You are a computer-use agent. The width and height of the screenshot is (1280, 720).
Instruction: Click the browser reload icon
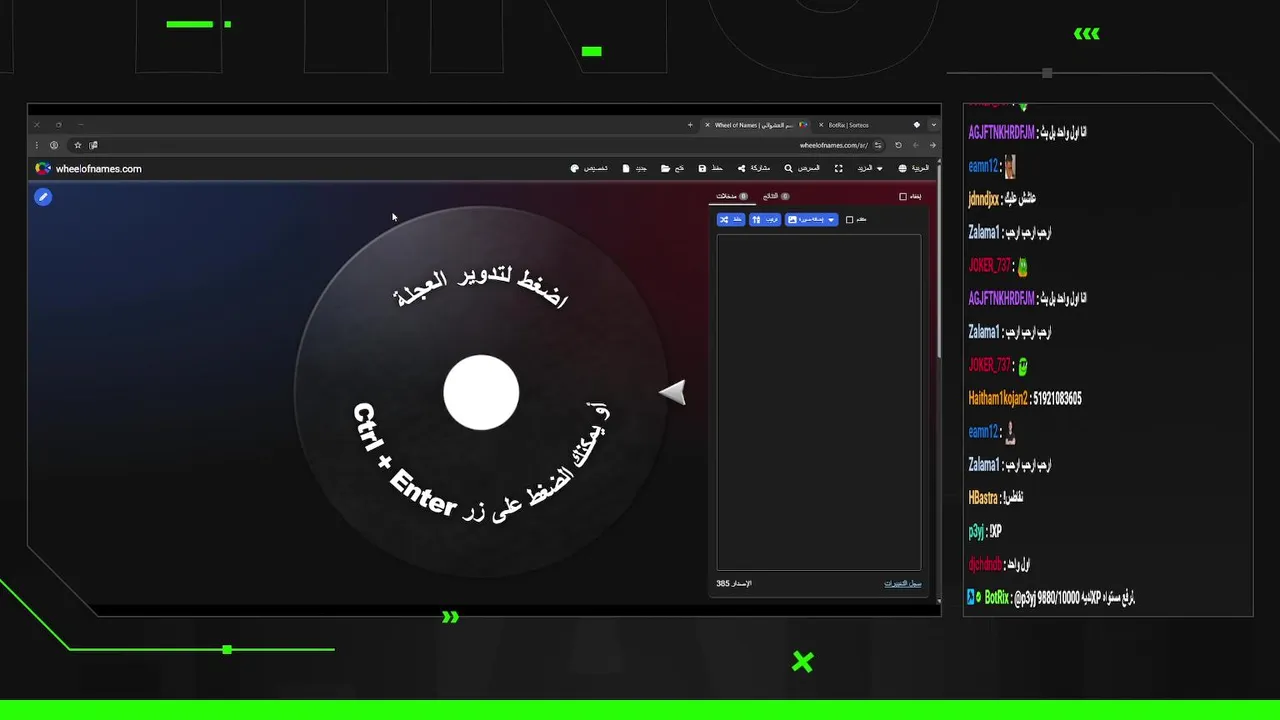tap(898, 145)
